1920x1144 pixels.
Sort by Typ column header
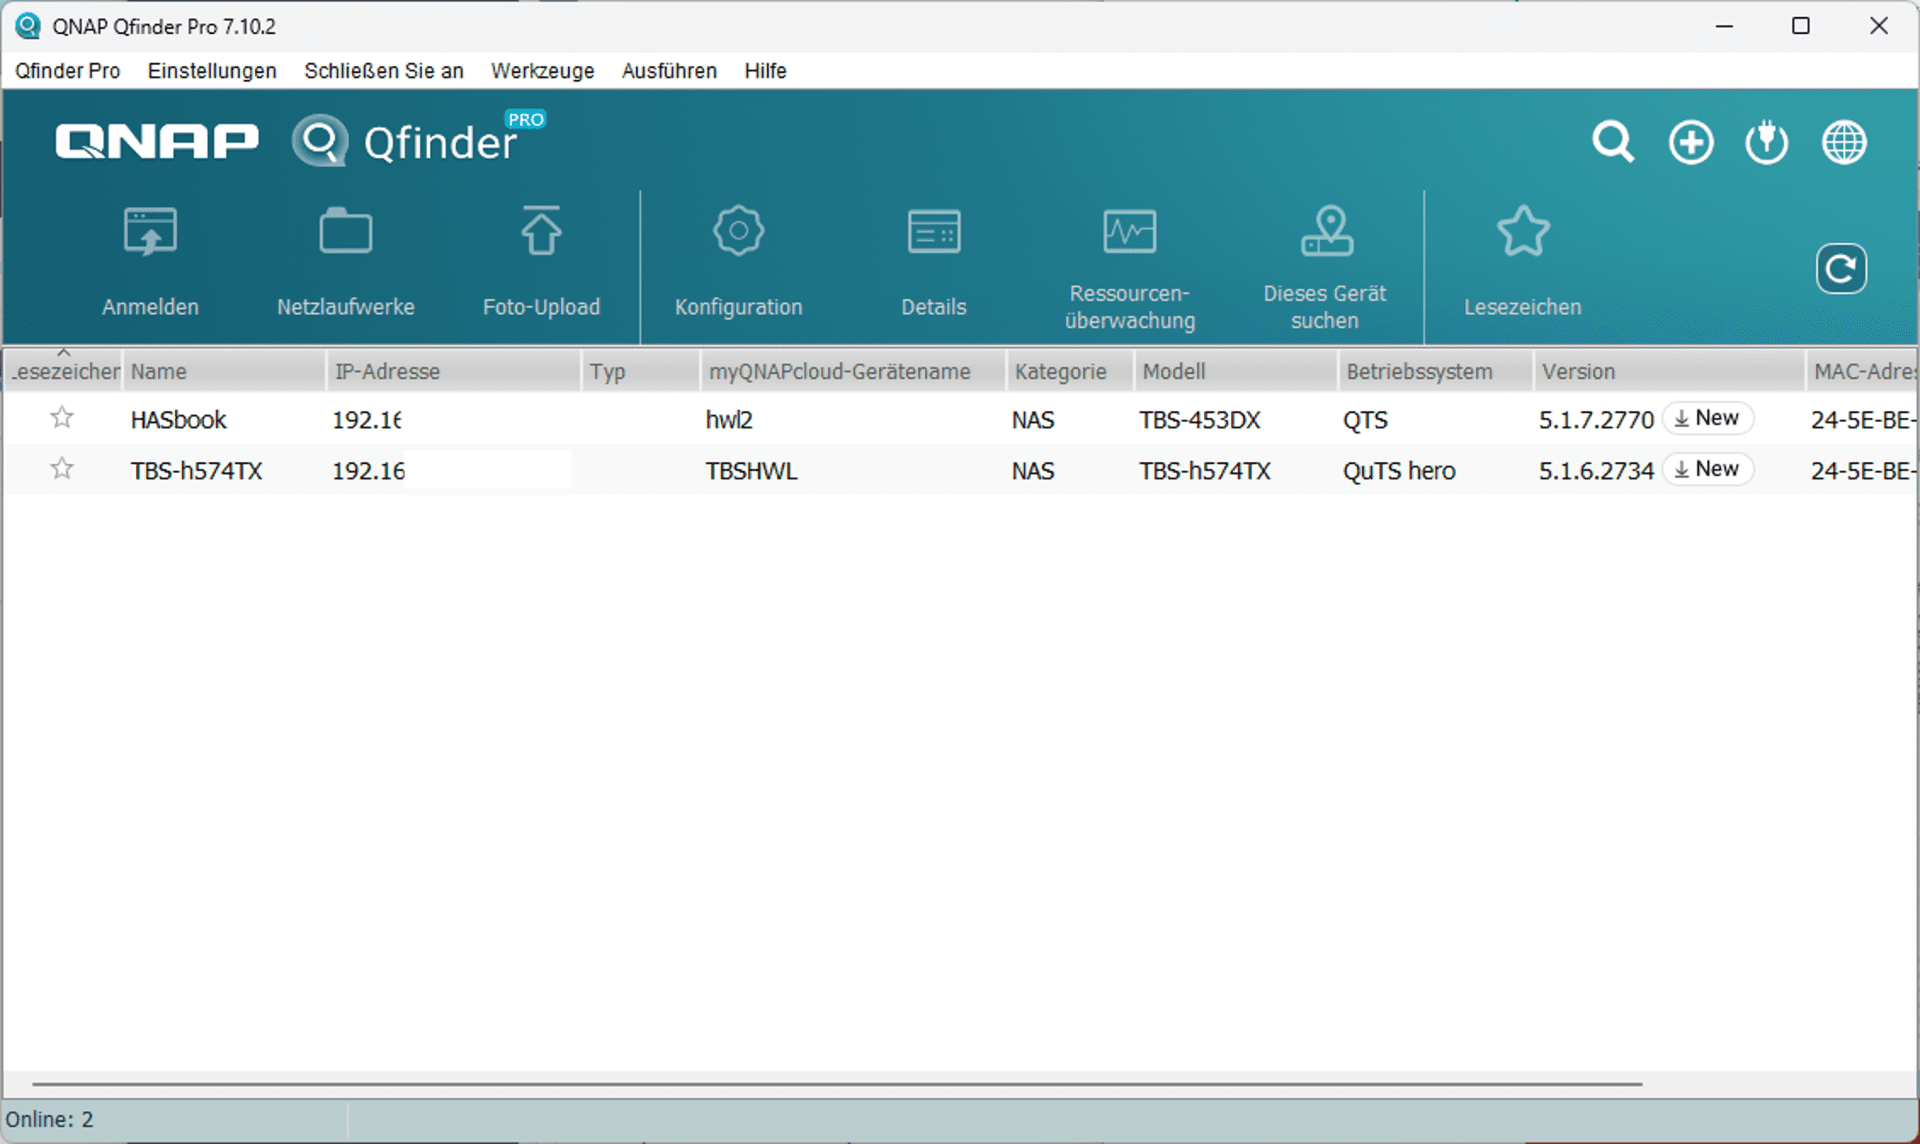click(x=641, y=371)
